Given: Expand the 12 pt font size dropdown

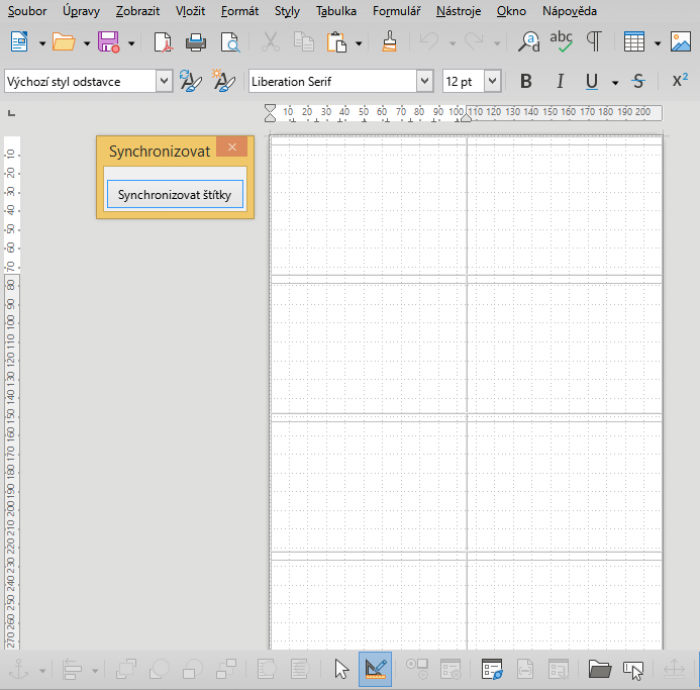Looking at the screenshot, I should tap(492, 81).
